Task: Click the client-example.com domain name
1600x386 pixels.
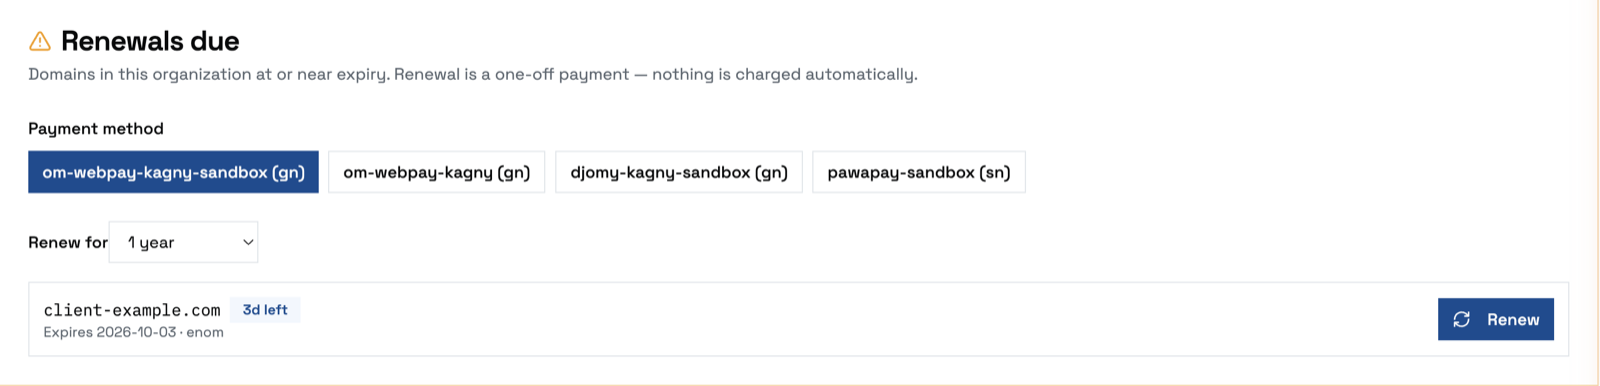Action: pyautogui.click(x=132, y=310)
